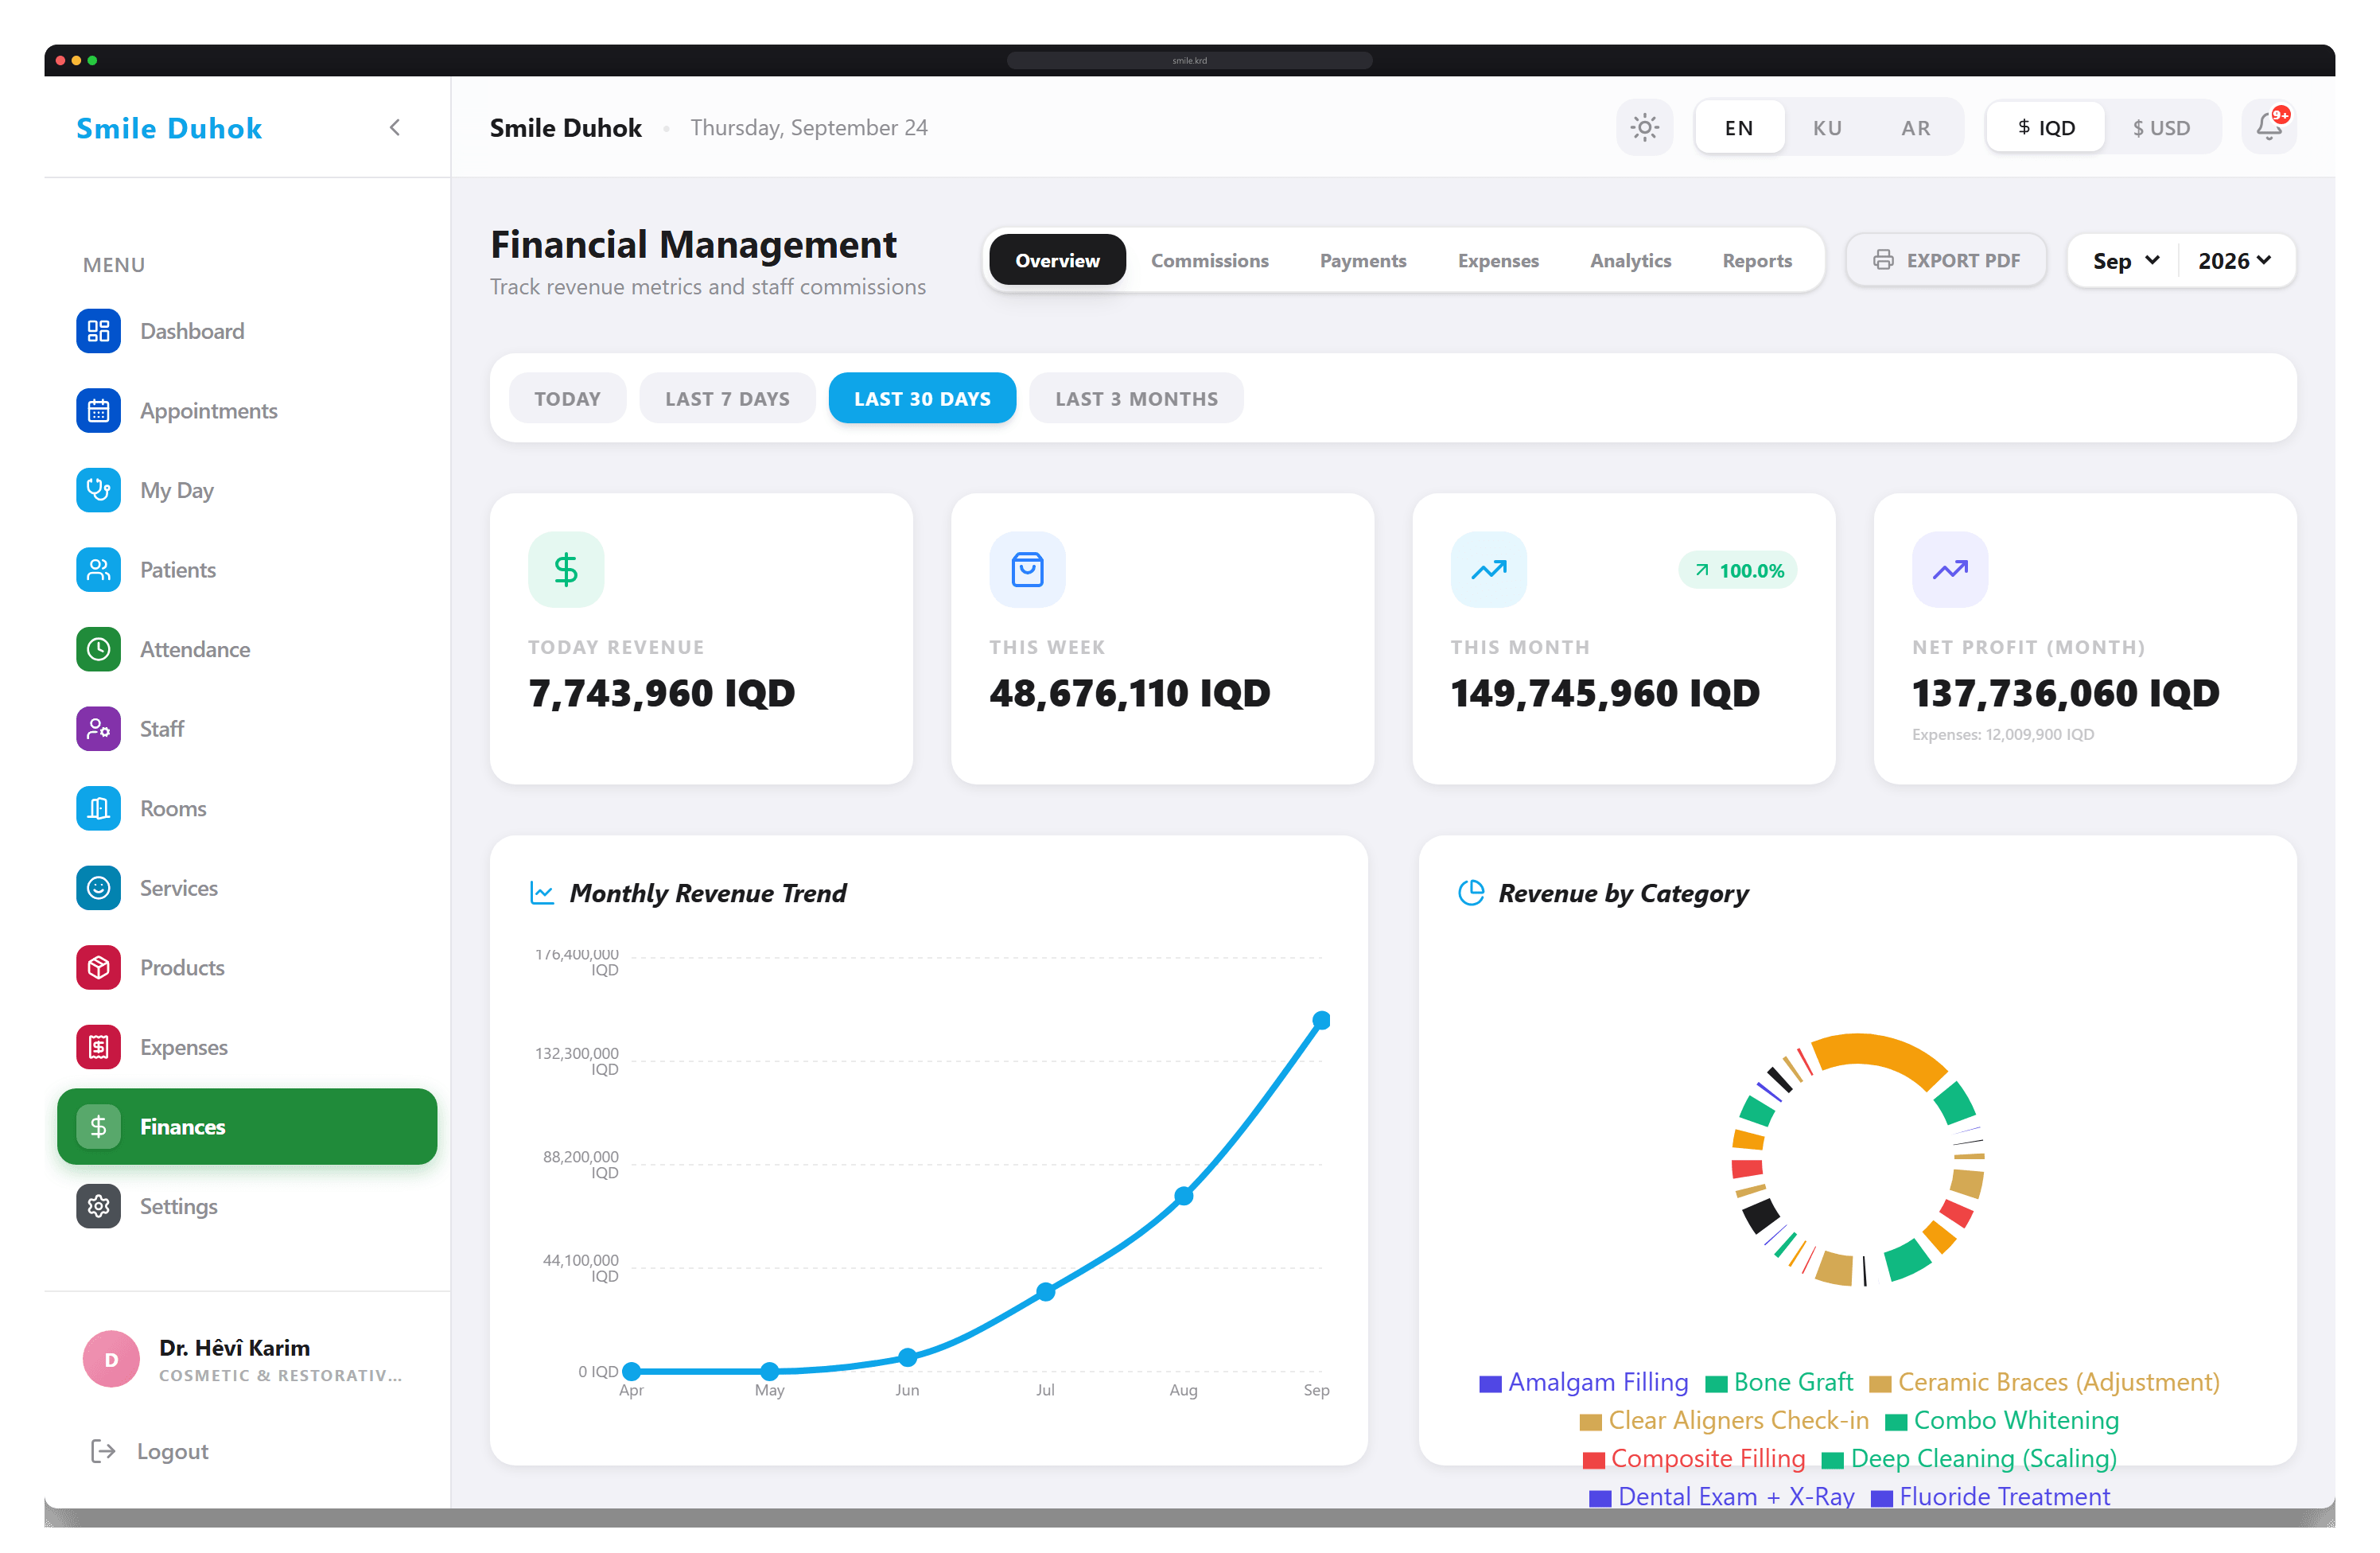Filter by Last 3 Months
2380x1553 pixels.
(x=1136, y=398)
